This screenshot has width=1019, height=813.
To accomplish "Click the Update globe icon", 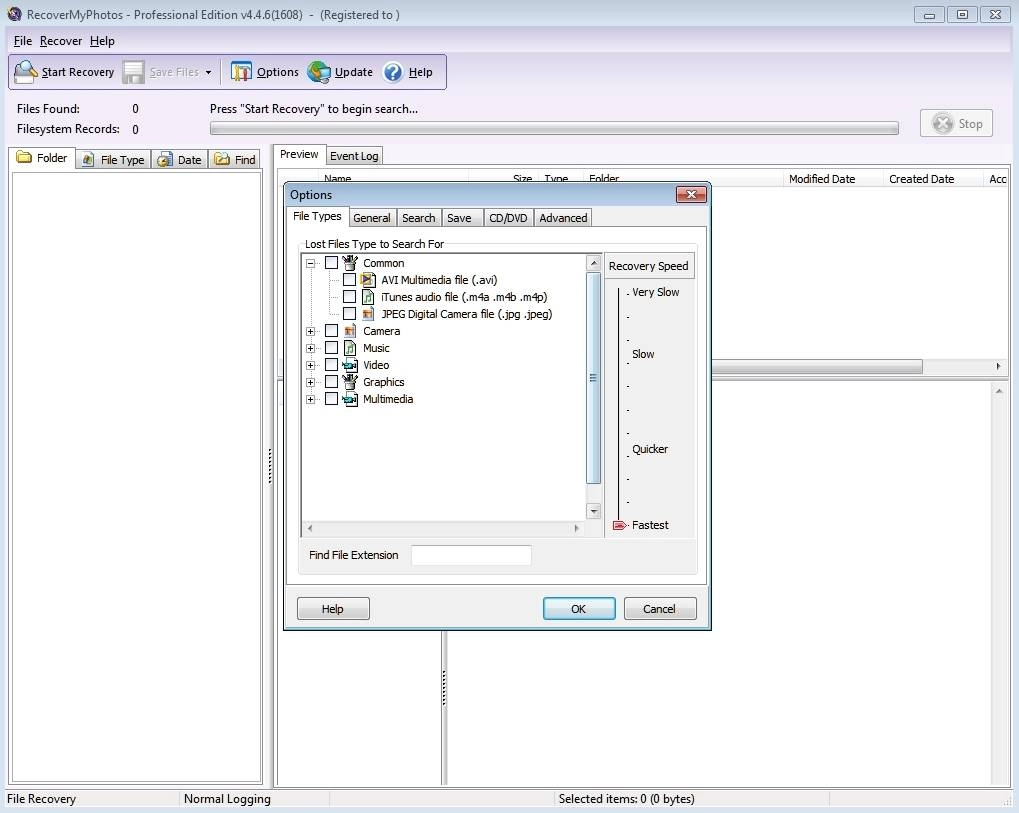I will (x=319, y=72).
